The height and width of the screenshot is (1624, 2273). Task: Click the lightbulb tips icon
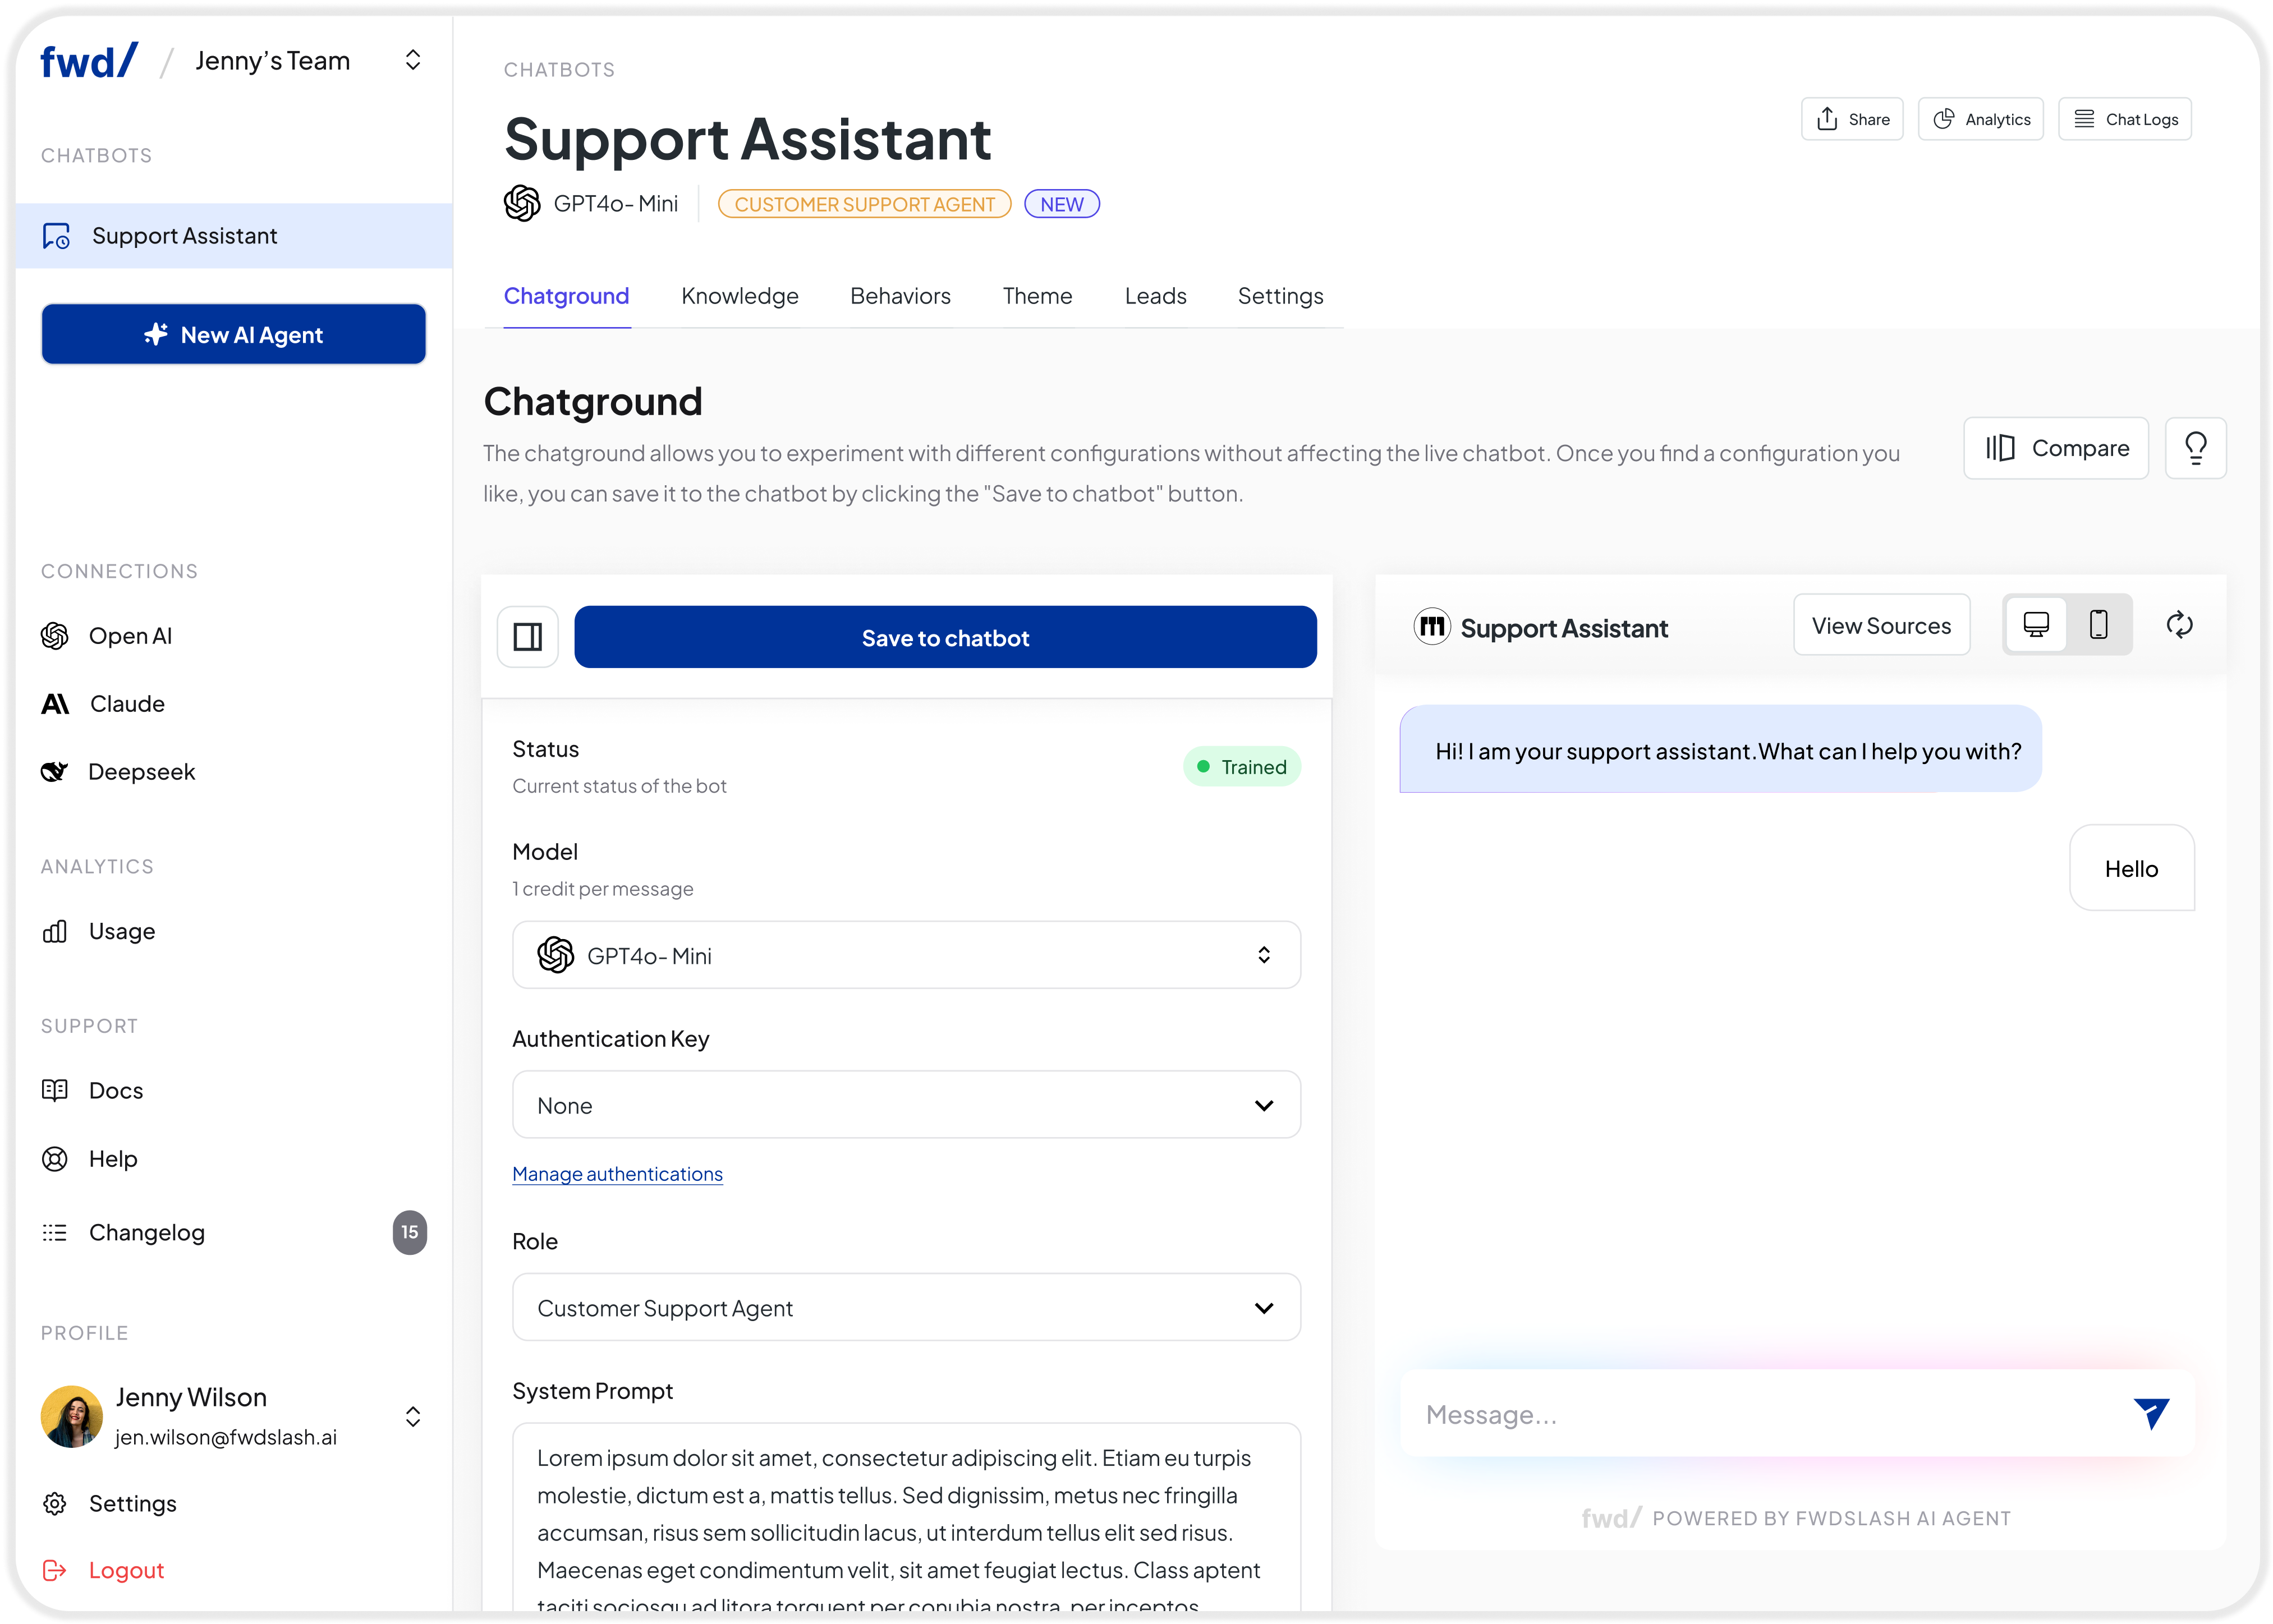[2195, 448]
